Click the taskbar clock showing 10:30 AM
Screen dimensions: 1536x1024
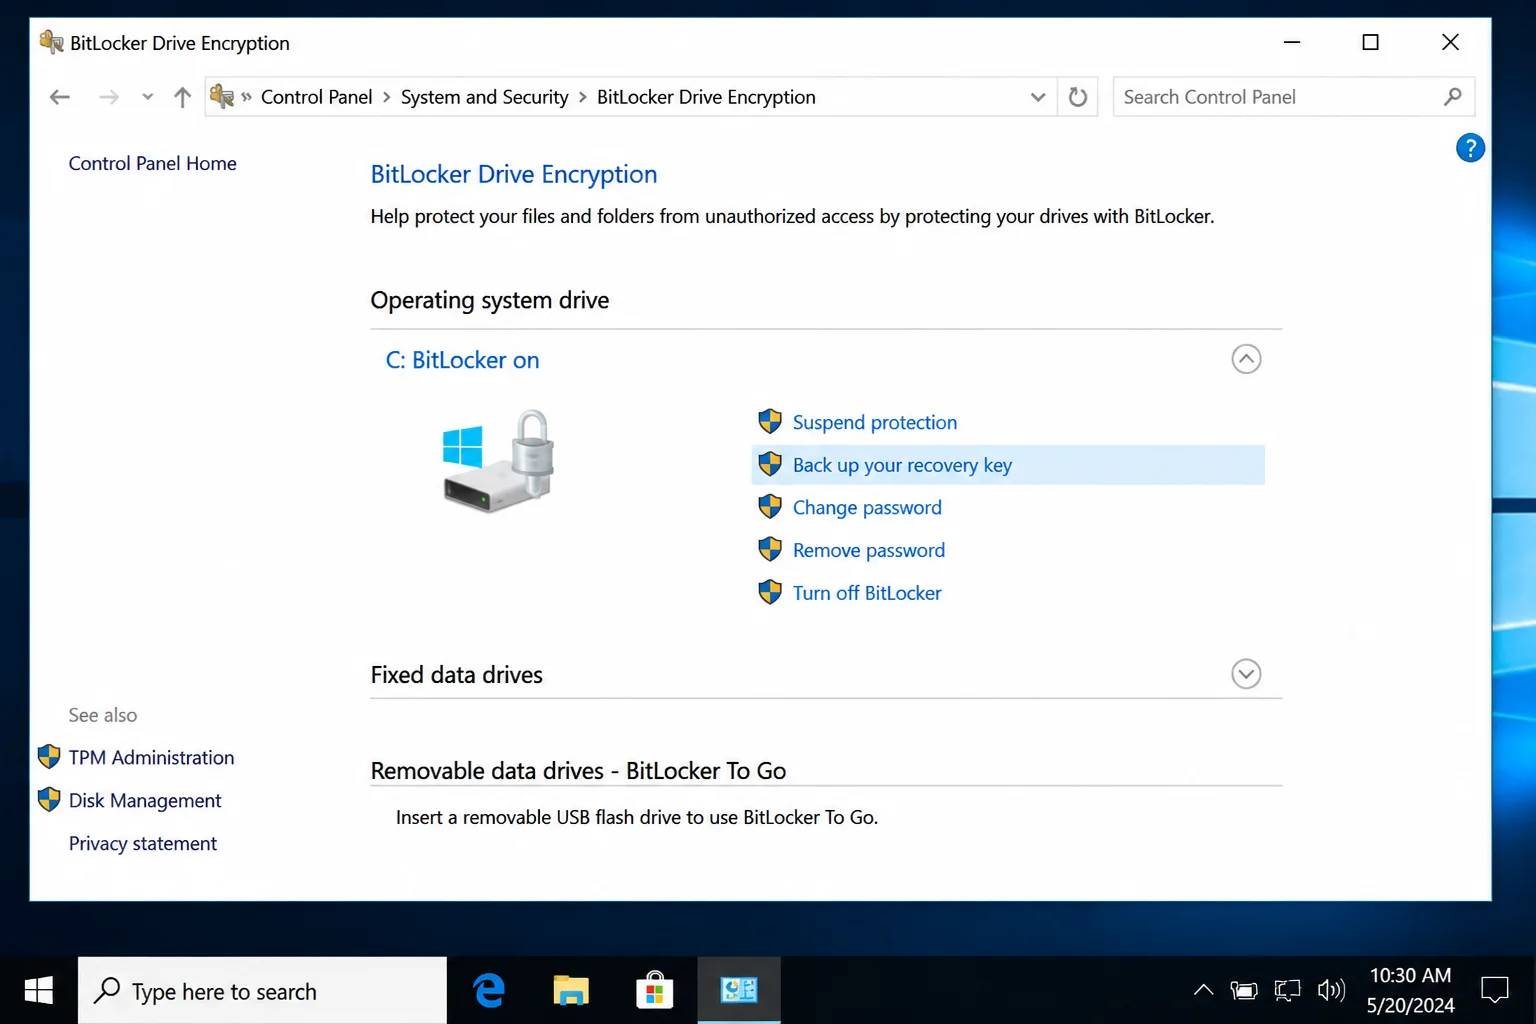point(1410,990)
